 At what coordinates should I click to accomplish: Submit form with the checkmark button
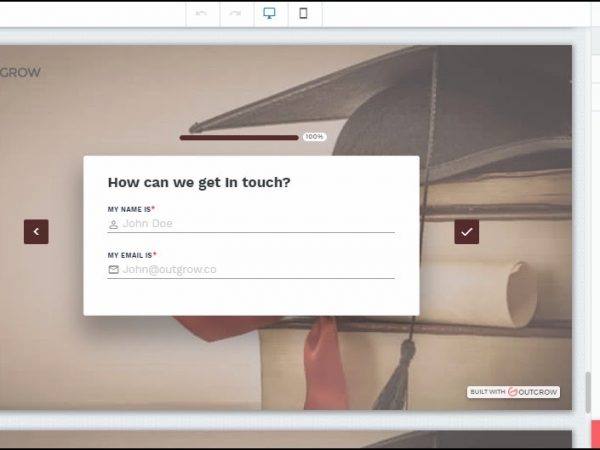(466, 232)
